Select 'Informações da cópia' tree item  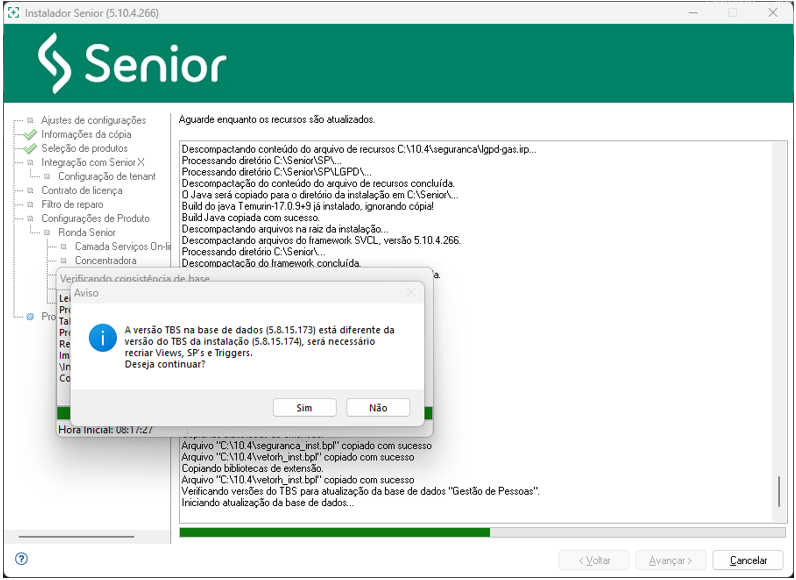(x=86, y=134)
